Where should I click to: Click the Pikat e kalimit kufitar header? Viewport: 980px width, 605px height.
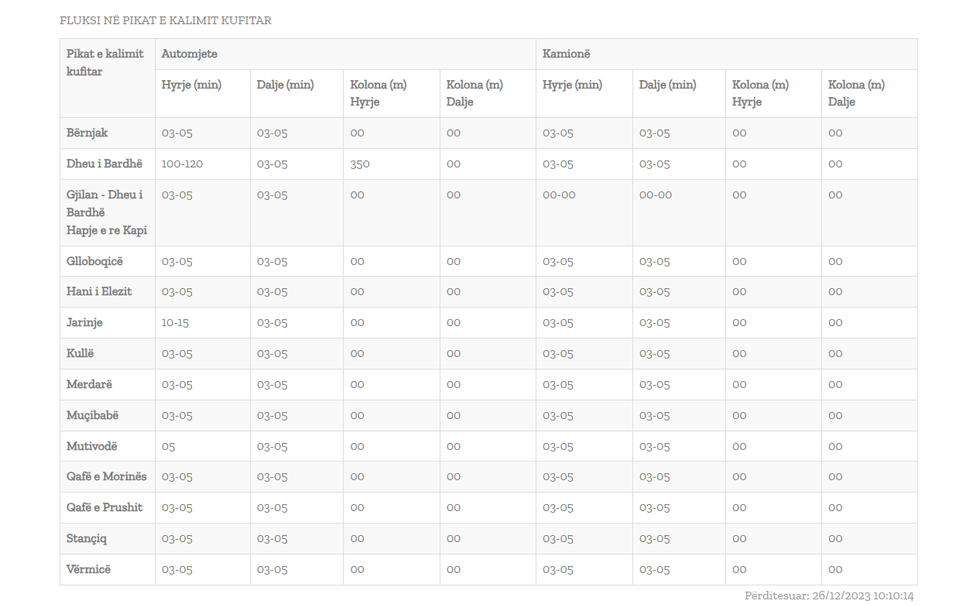(x=105, y=63)
